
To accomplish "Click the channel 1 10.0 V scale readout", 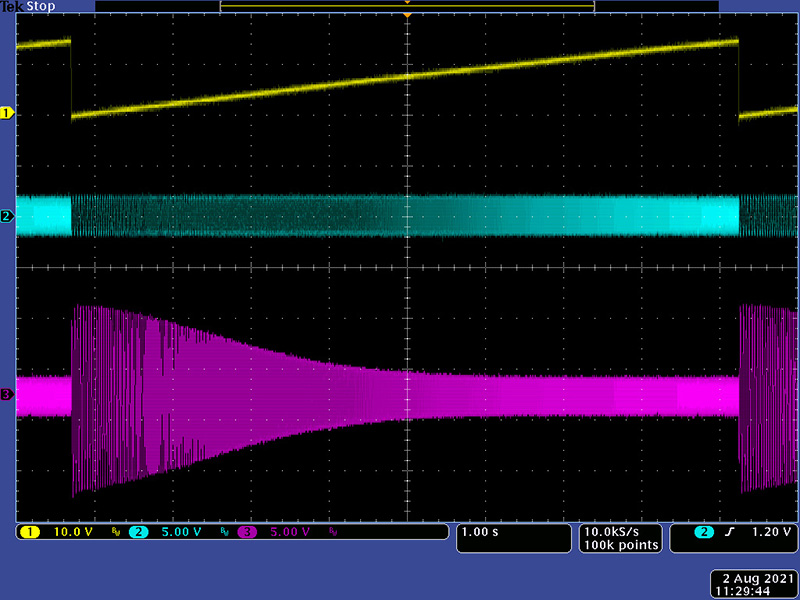I will pos(73,532).
